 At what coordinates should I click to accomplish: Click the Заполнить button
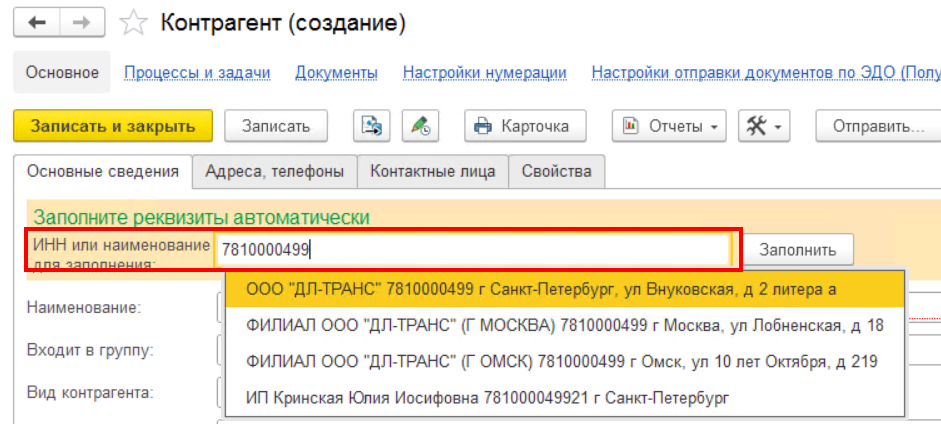798,249
